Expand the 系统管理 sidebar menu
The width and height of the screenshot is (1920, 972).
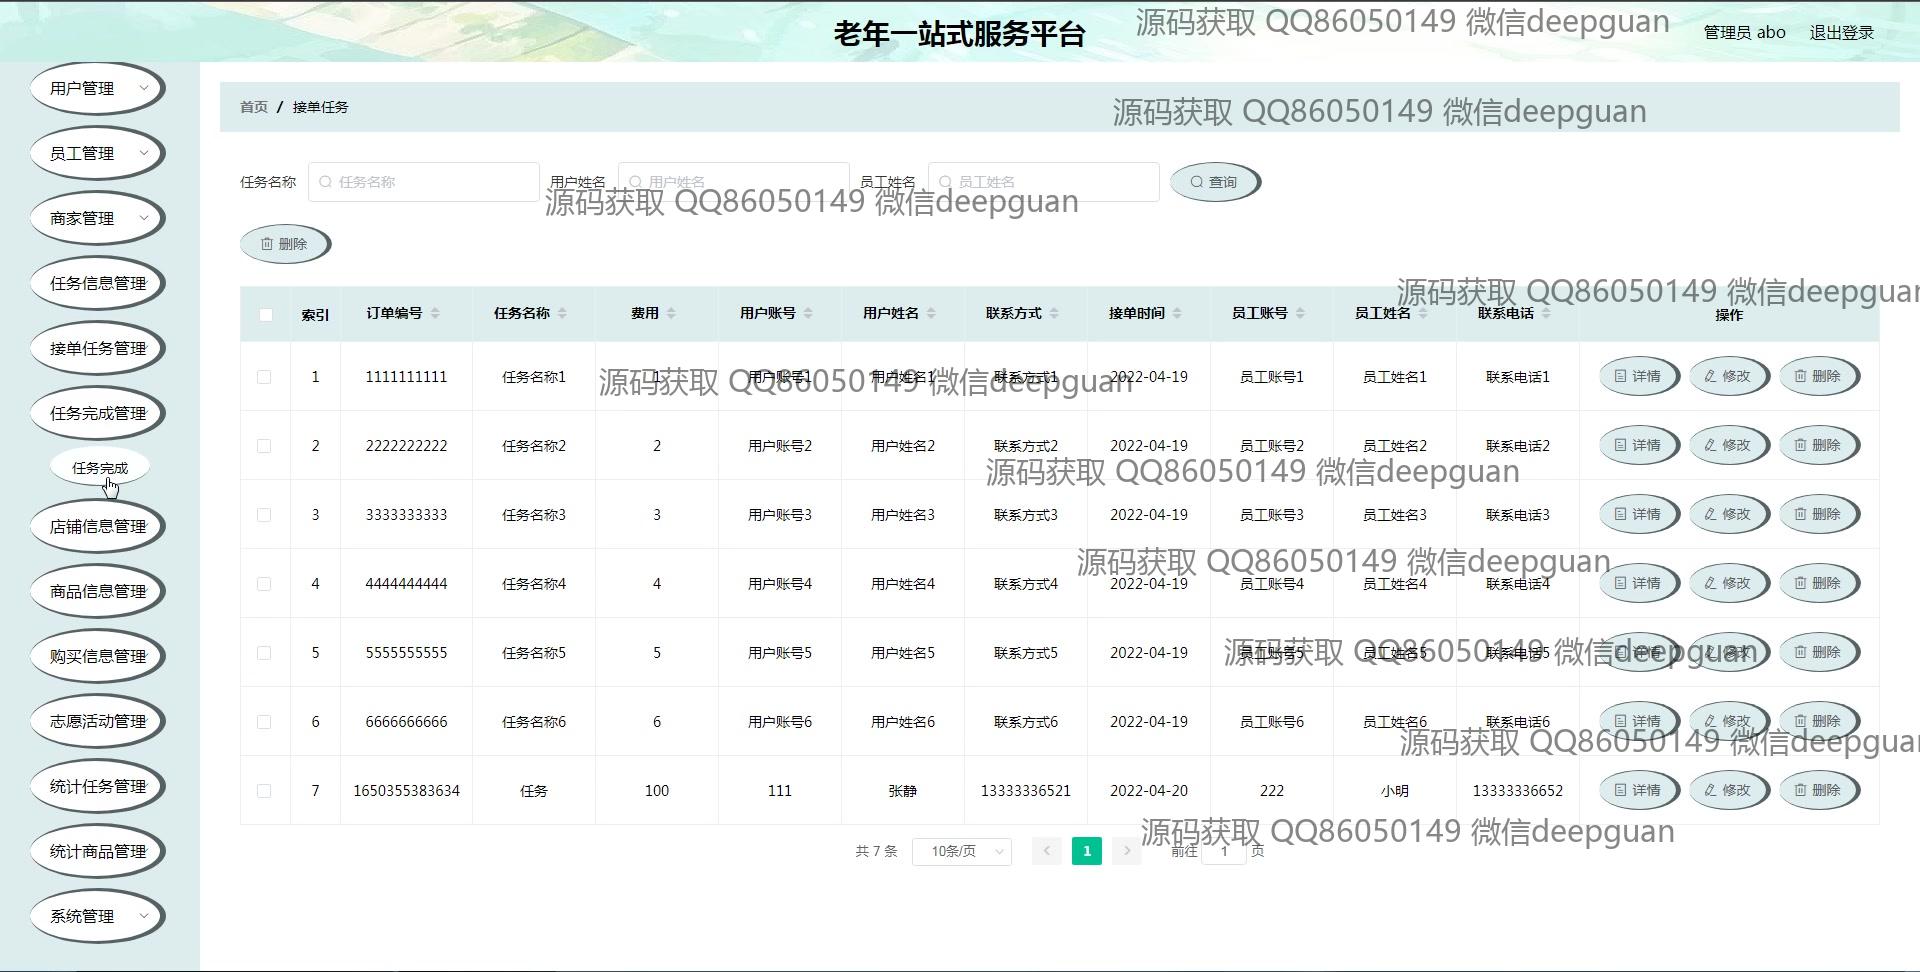click(97, 916)
